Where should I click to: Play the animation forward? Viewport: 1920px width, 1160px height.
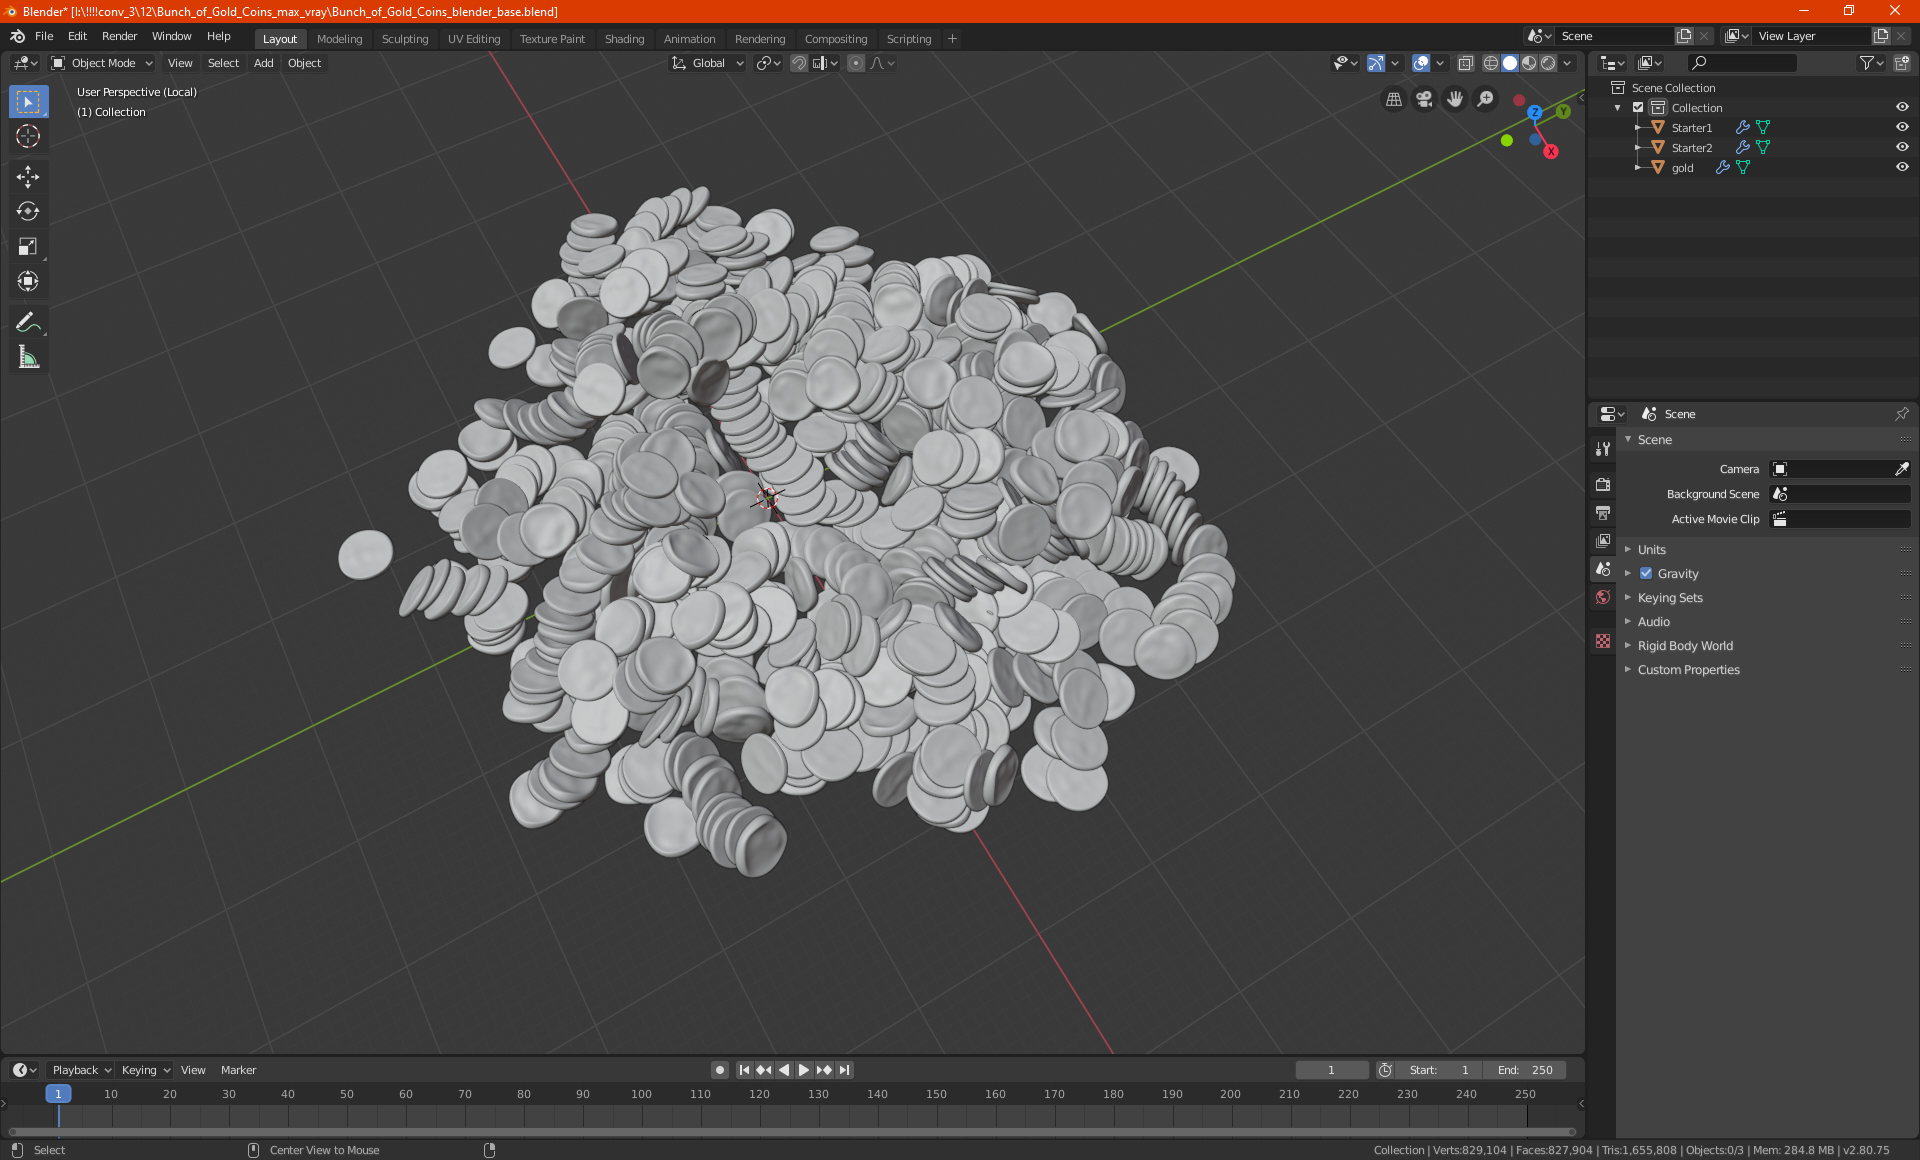[x=803, y=1070]
